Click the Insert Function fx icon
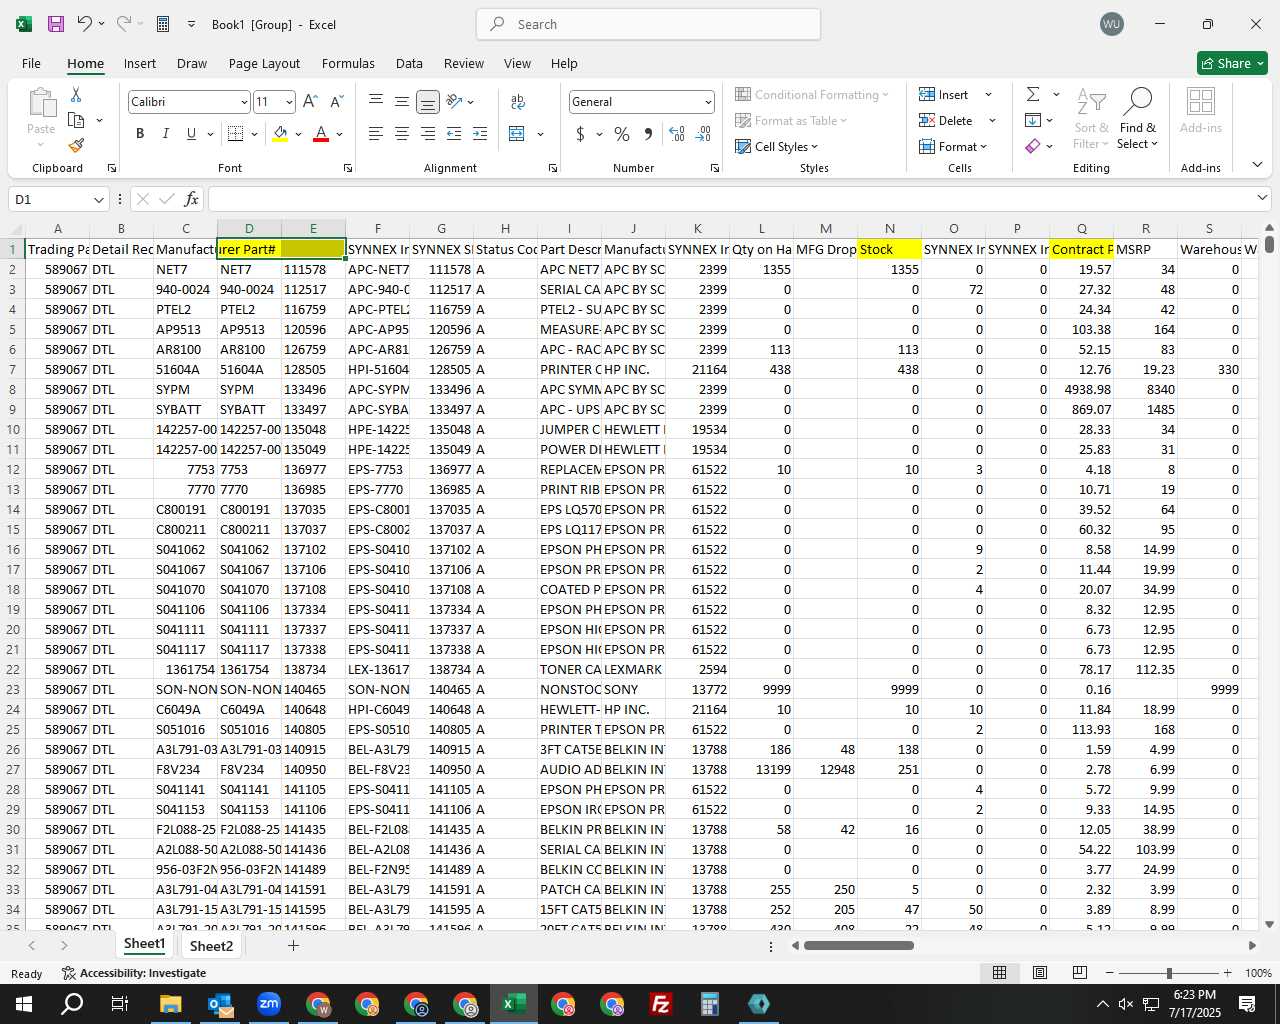 point(191,199)
